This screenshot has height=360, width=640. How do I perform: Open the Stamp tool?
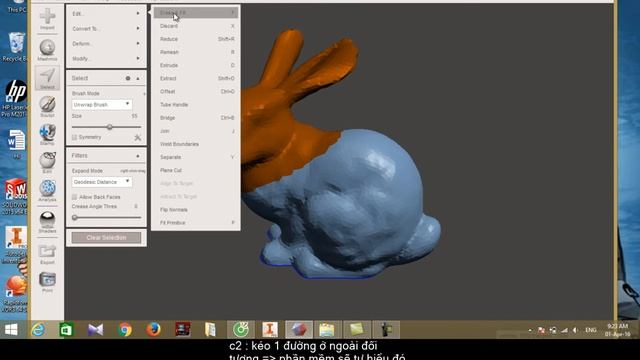[47, 134]
